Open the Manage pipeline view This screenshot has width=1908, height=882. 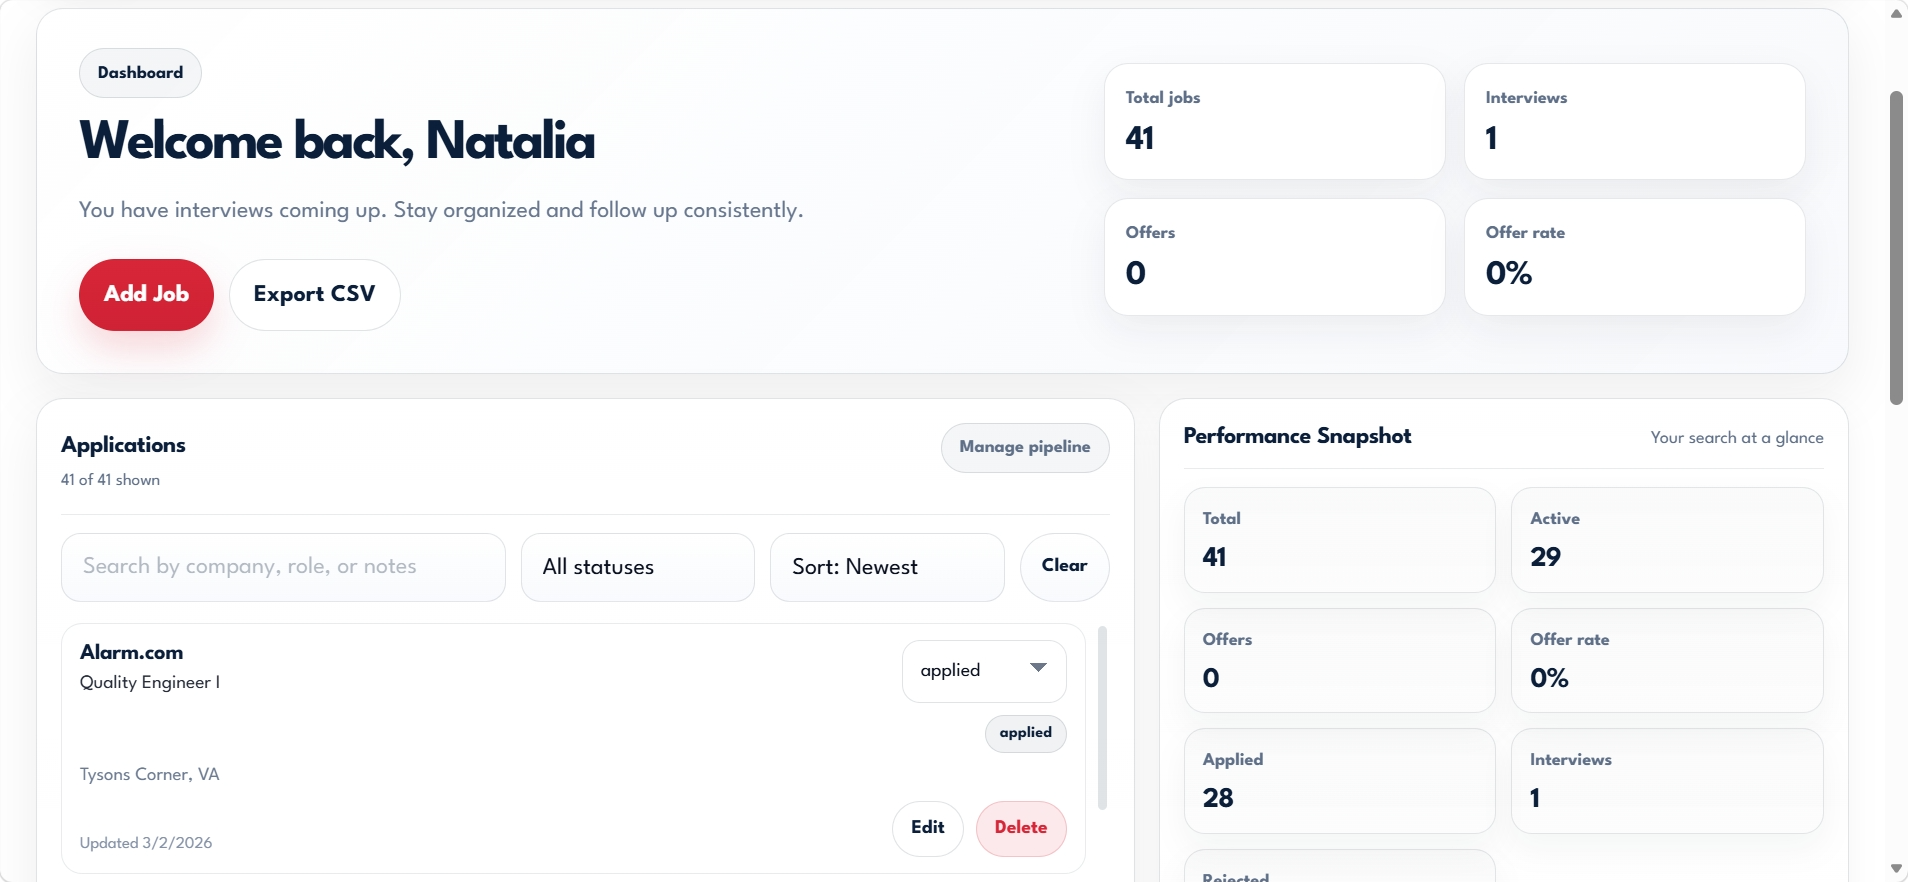click(1024, 447)
